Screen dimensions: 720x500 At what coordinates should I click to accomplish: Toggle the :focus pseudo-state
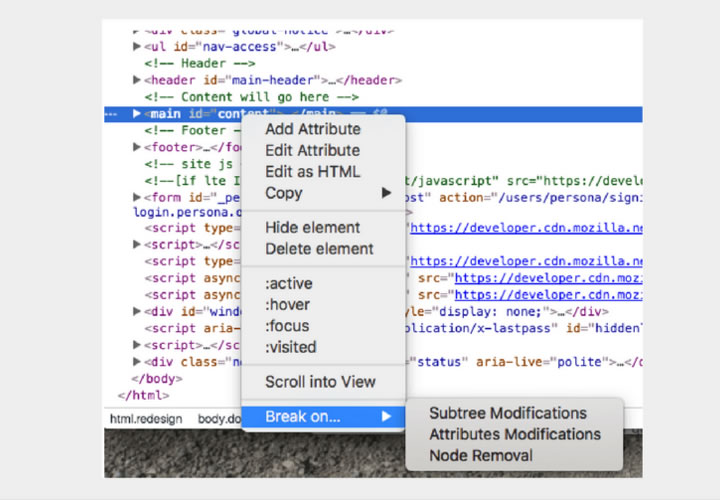[x=288, y=326]
